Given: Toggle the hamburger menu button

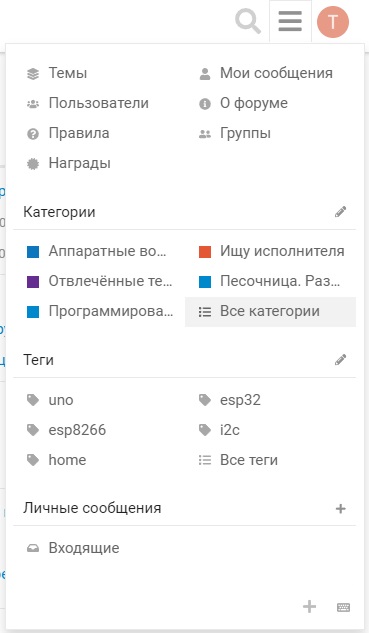Looking at the screenshot, I should pyautogui.click(x=290, y=21).
